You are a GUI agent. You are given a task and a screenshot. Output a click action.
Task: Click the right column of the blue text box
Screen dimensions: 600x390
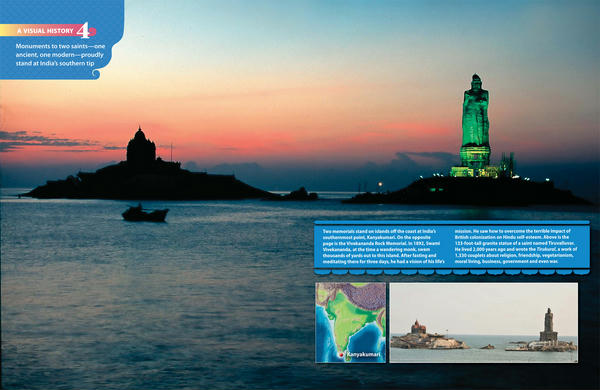point(516,247)
